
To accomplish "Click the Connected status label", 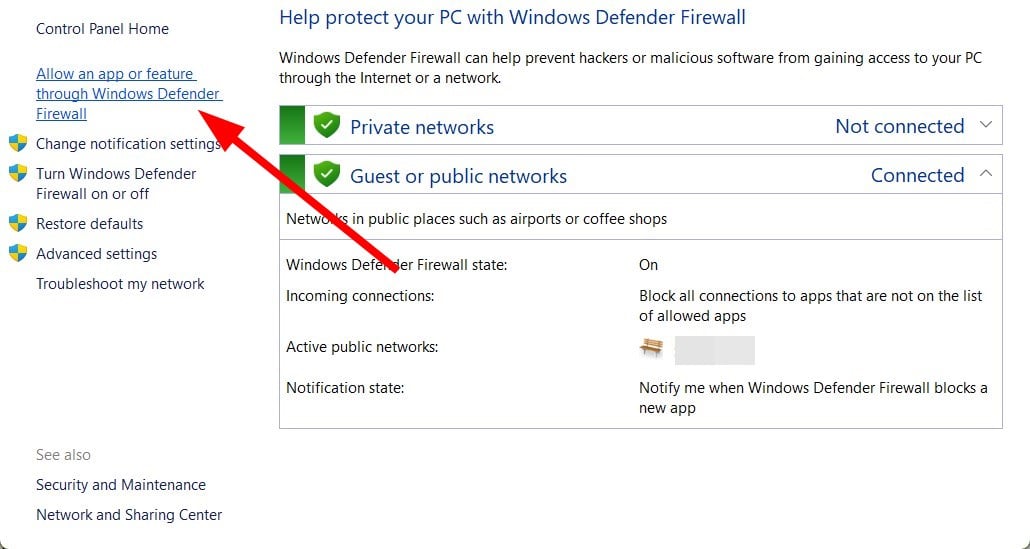I will [x=918, y=175].
